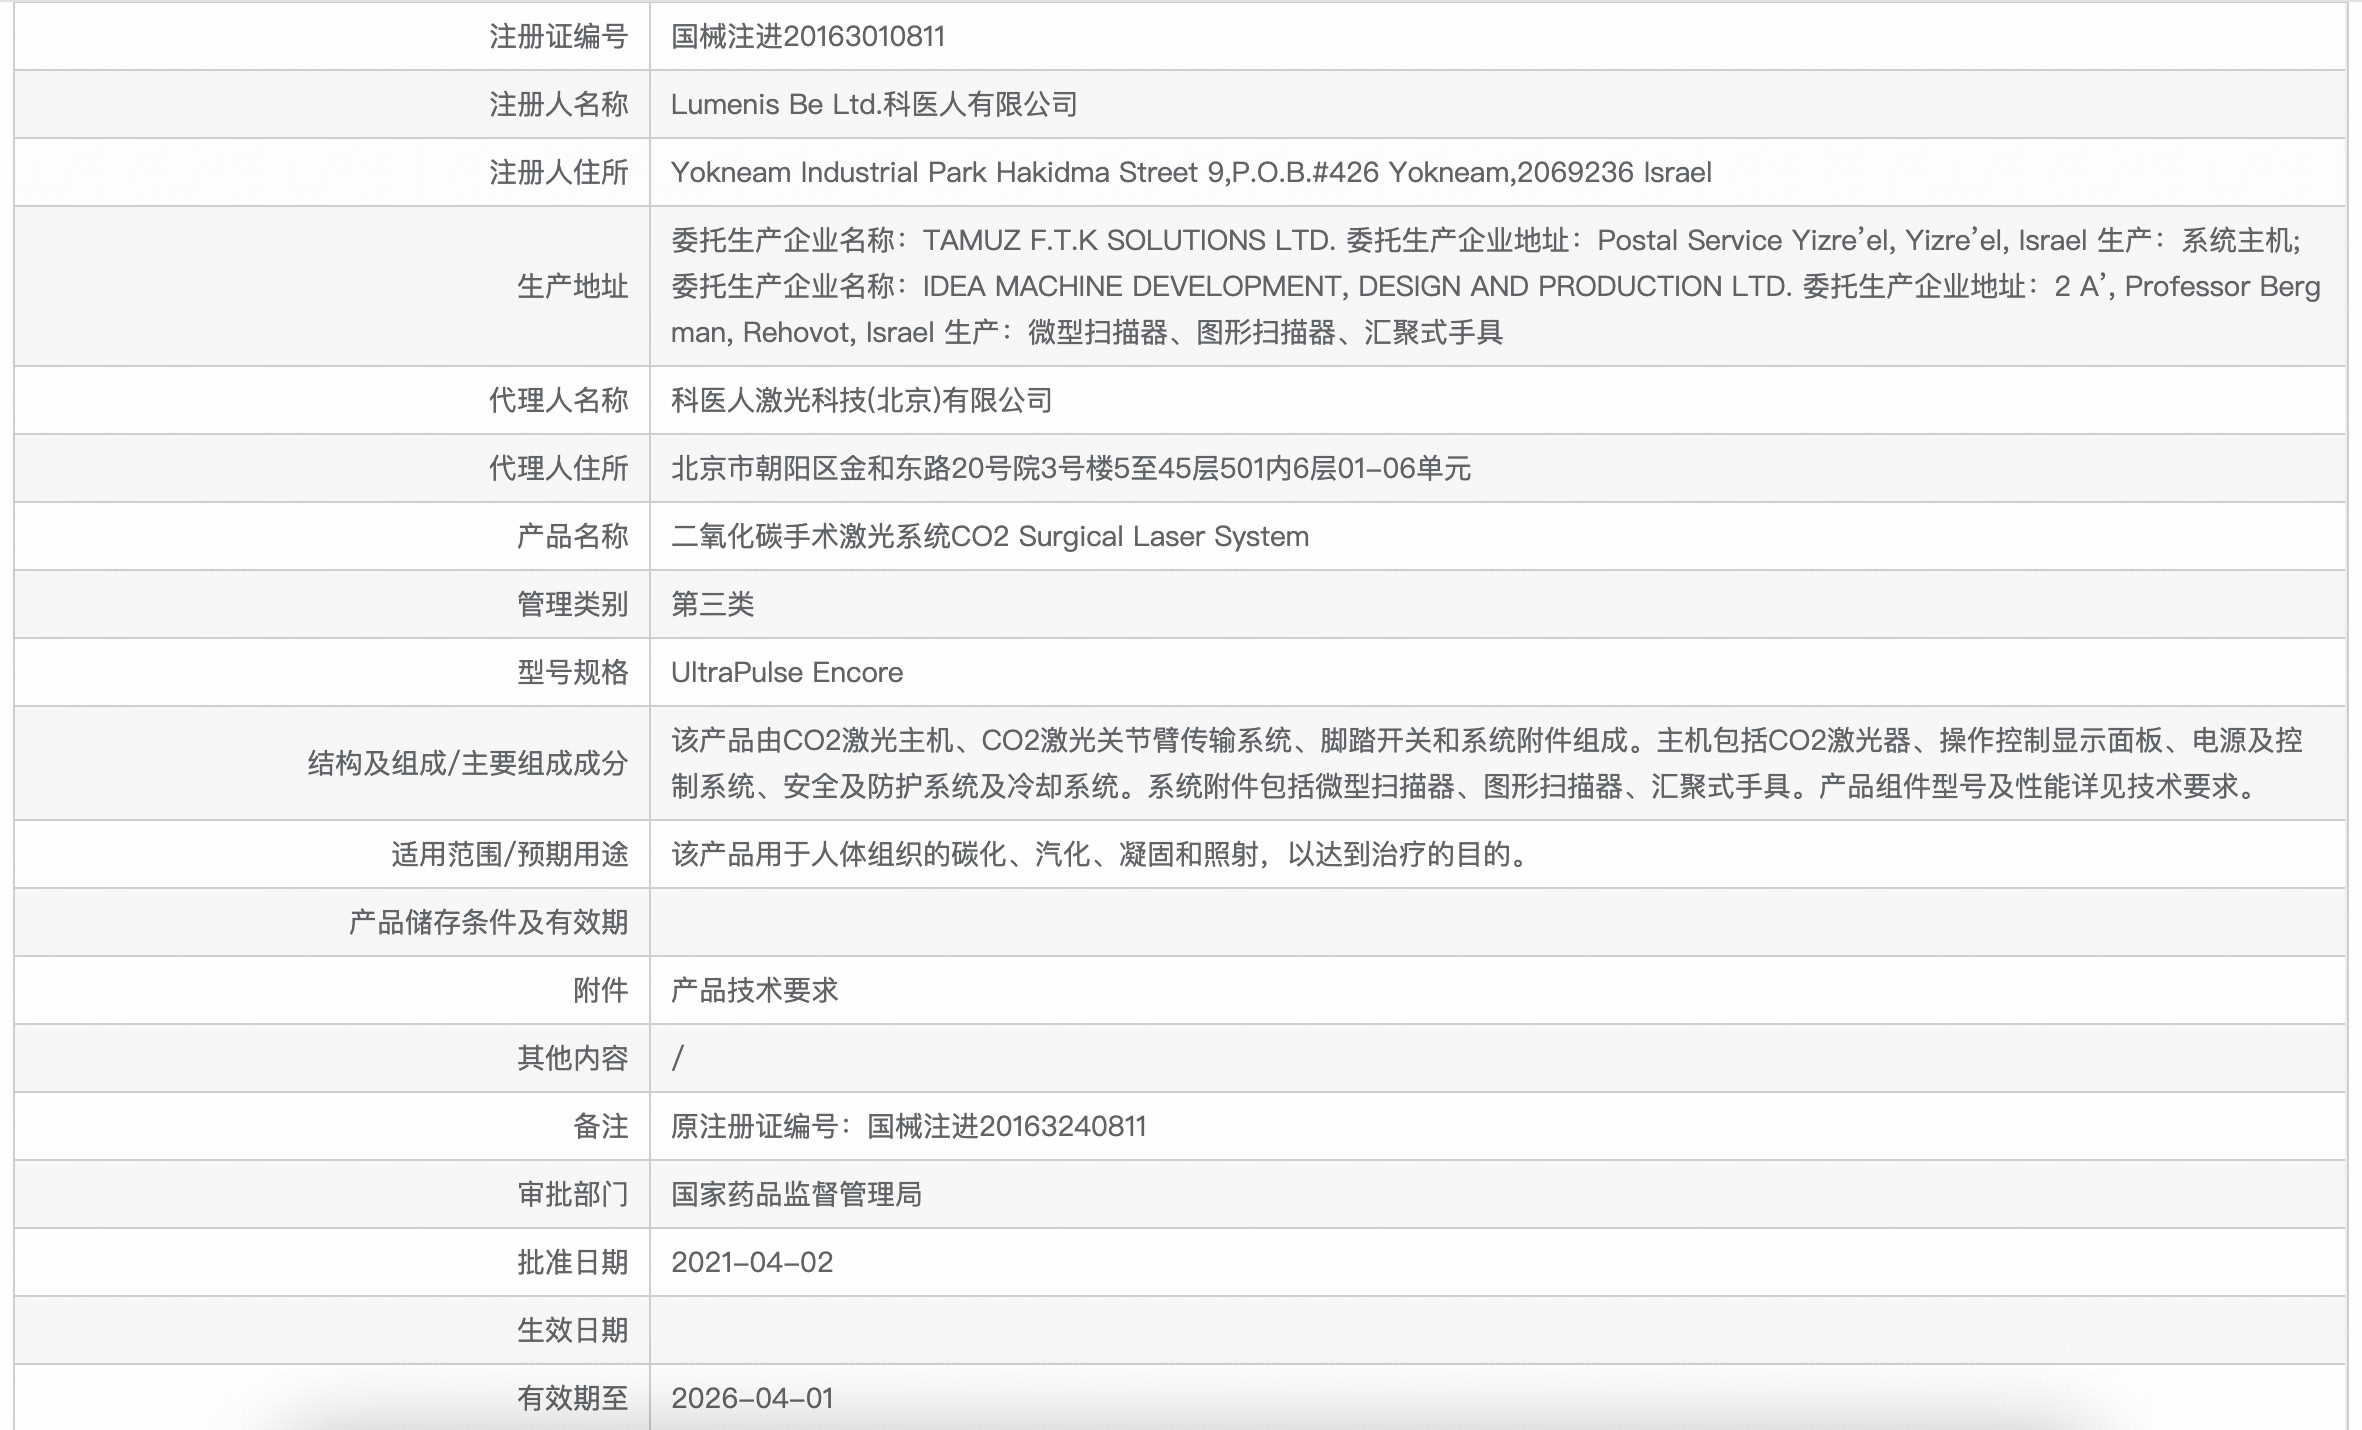2362x1430 pixels.
Task: Click the product name CO2 Surgical Laser System
Action: (990, 535)
